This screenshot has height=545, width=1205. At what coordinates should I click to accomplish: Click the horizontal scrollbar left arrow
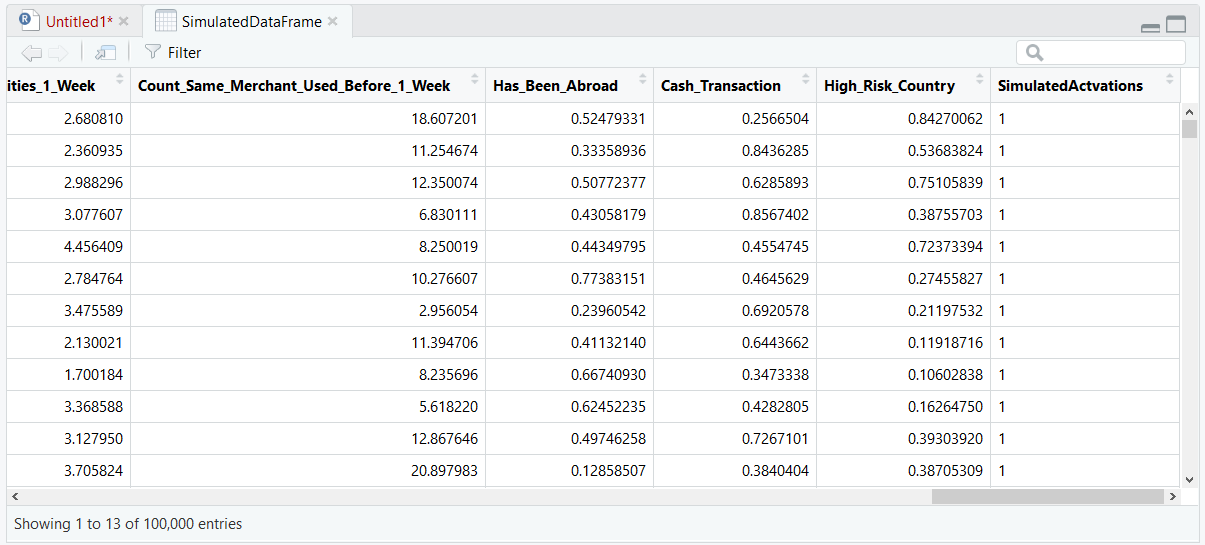click(x=14, y=496)
